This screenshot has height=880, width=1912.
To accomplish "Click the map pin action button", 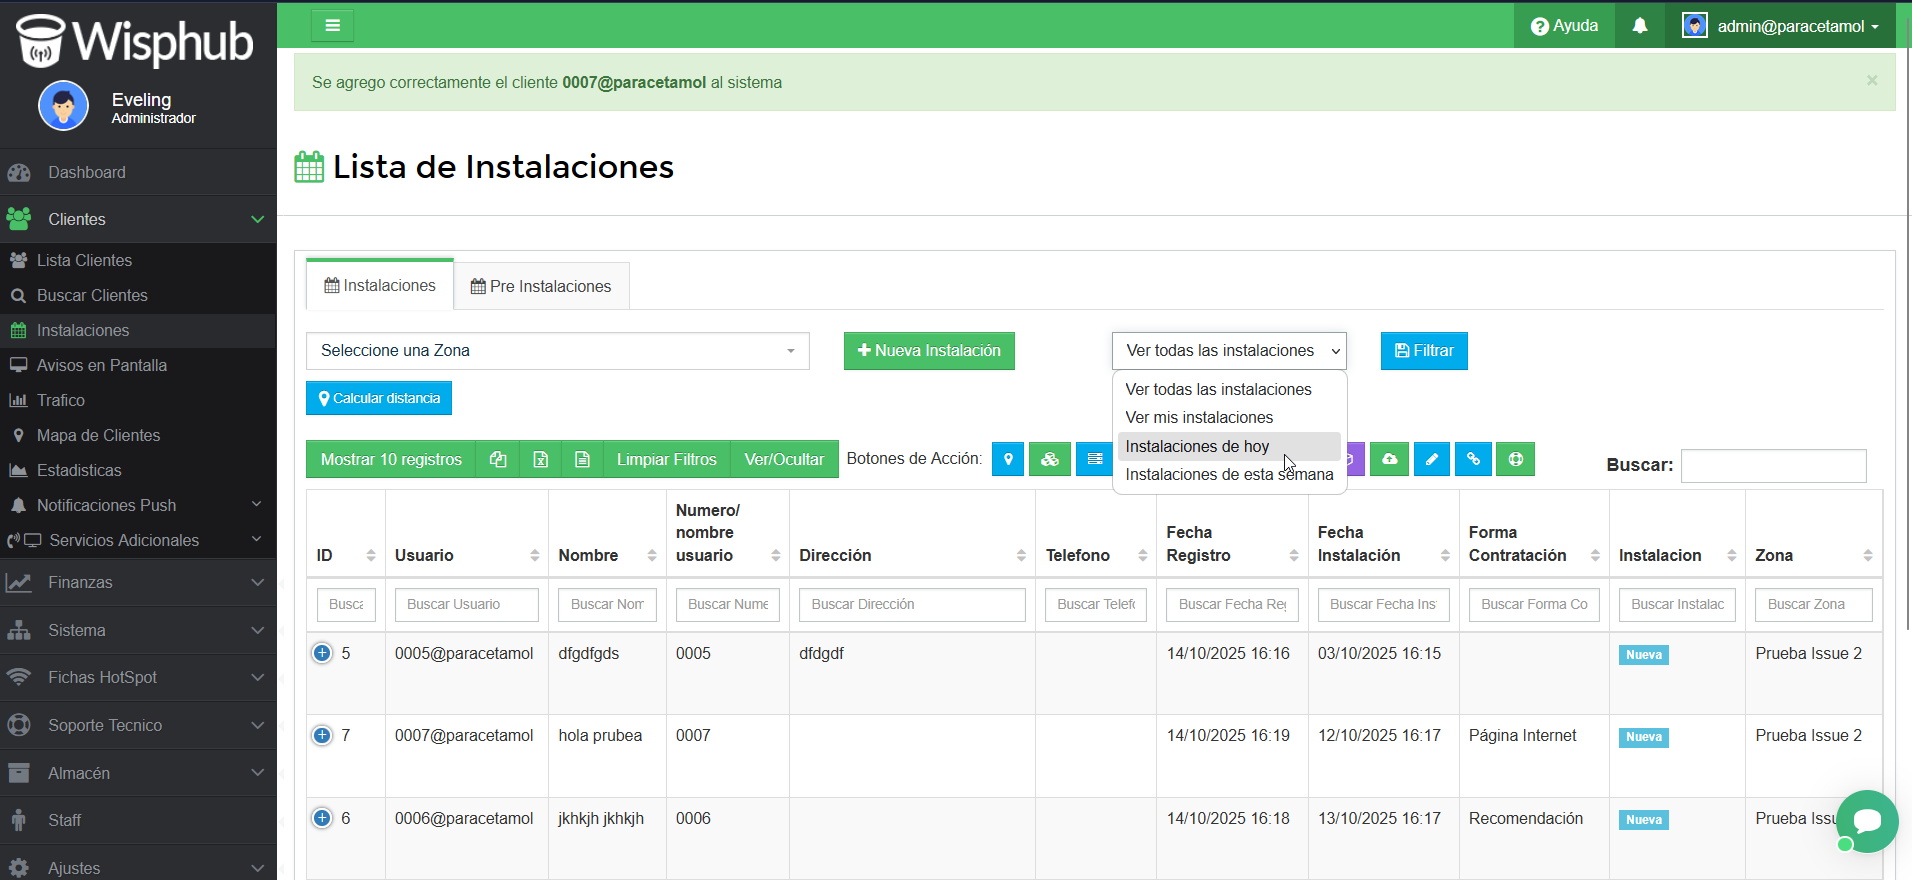I will pos(1008,459).
